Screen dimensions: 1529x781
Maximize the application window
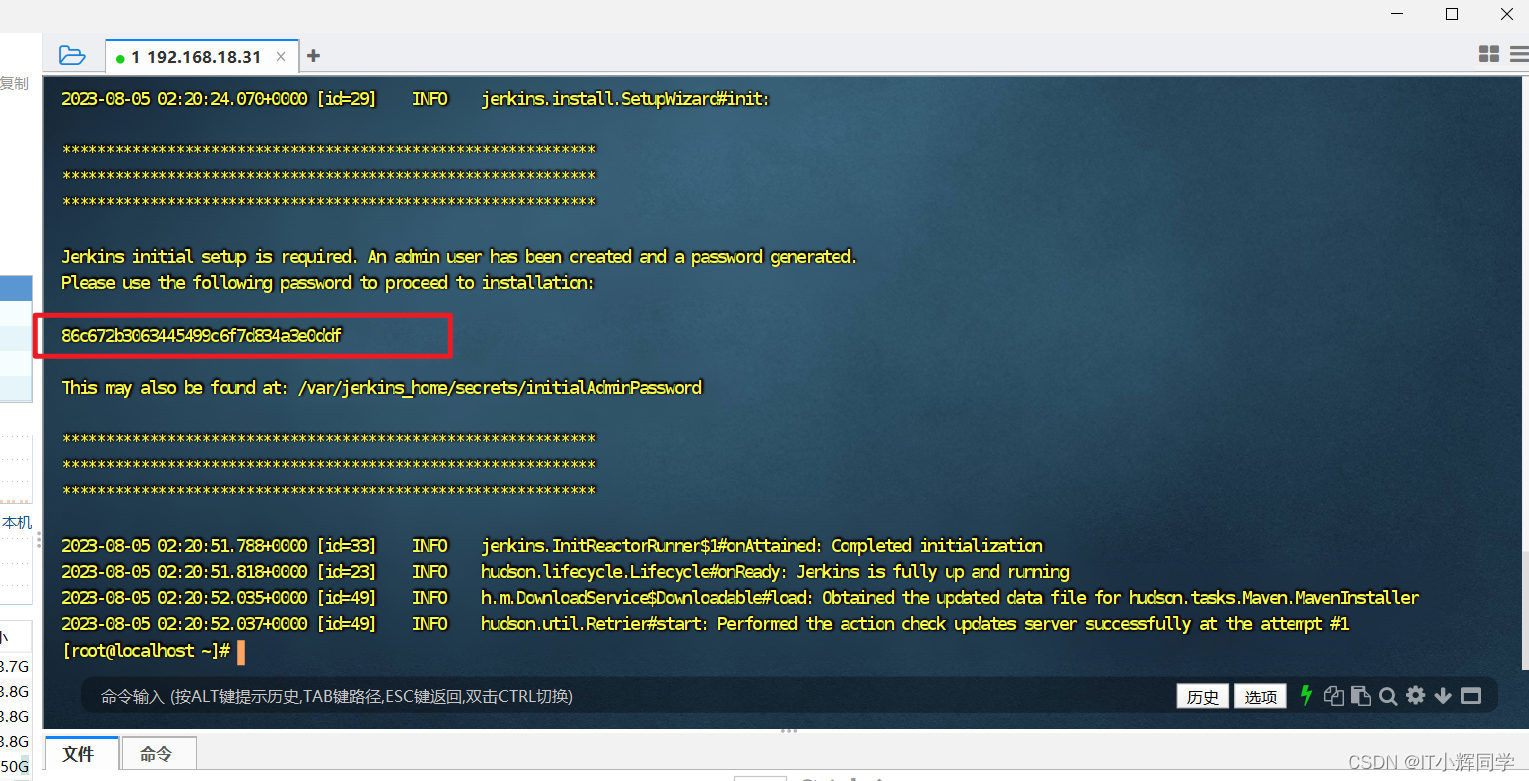click(1452, 14)
